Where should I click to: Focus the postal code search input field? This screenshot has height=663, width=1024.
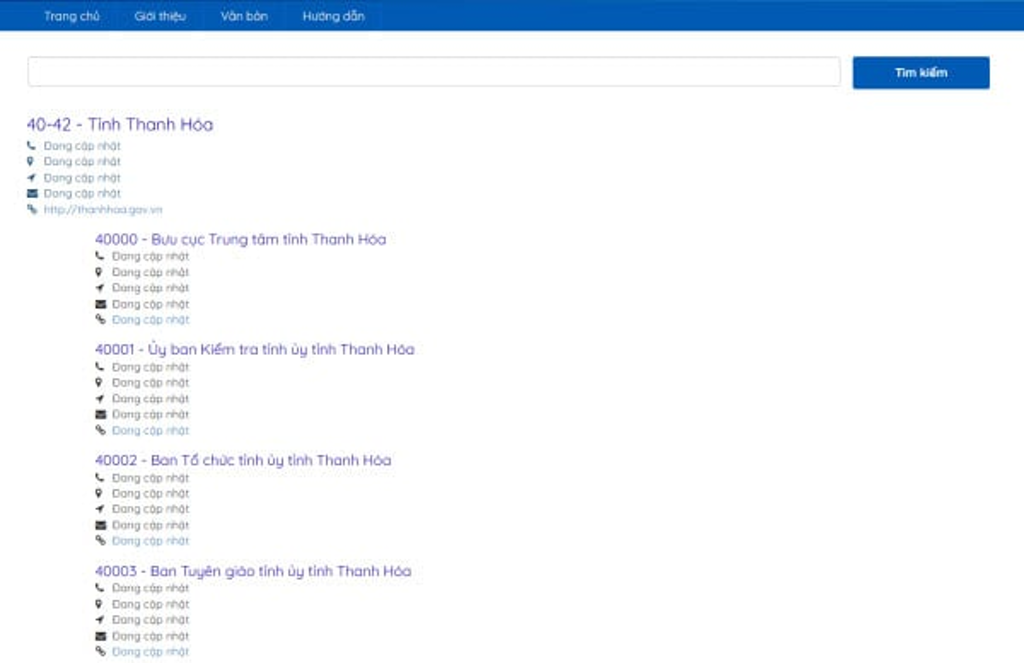pos(433,72)
